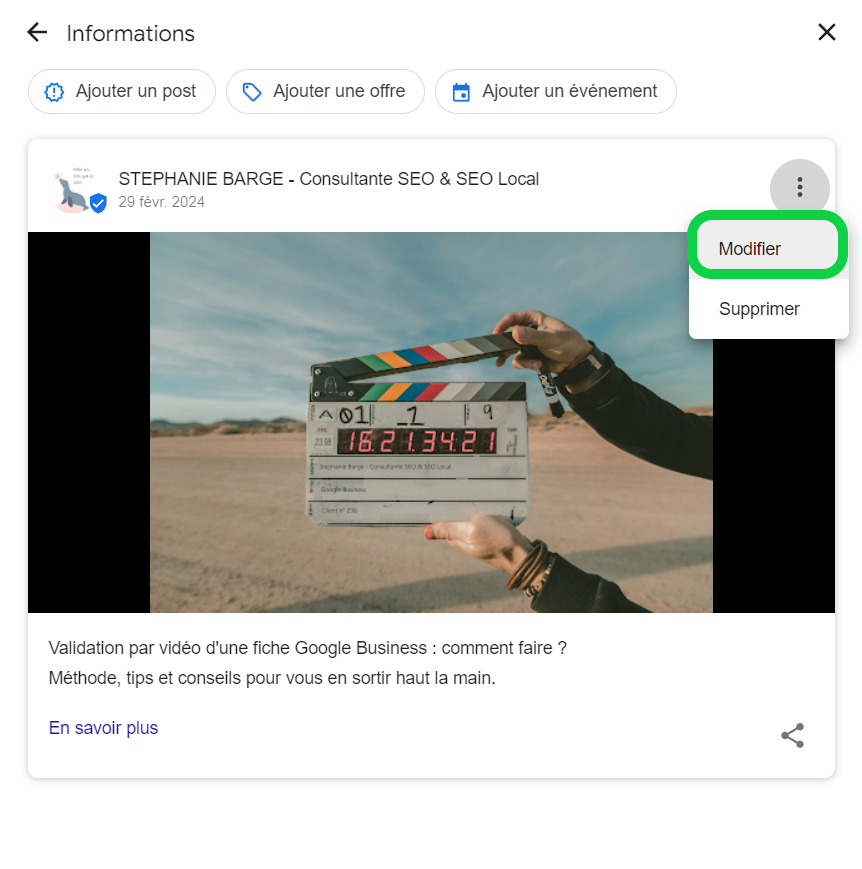Image resolution: width=862 pixels, height=869 pixels.
Task: Open the En savoir plus link
Action: pyautogui.click(x=103, y=728)
